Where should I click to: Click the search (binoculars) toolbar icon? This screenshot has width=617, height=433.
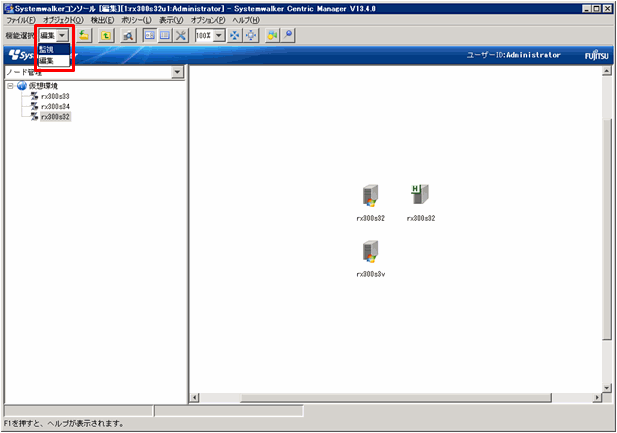(128, 35)
